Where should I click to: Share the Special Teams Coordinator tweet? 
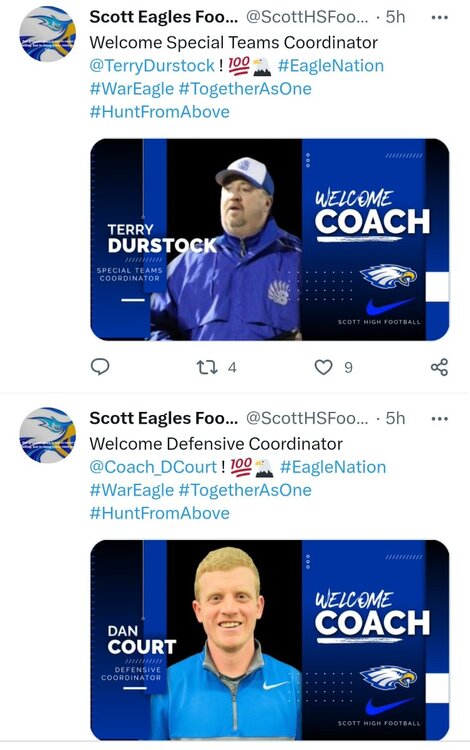pos(439,367)
